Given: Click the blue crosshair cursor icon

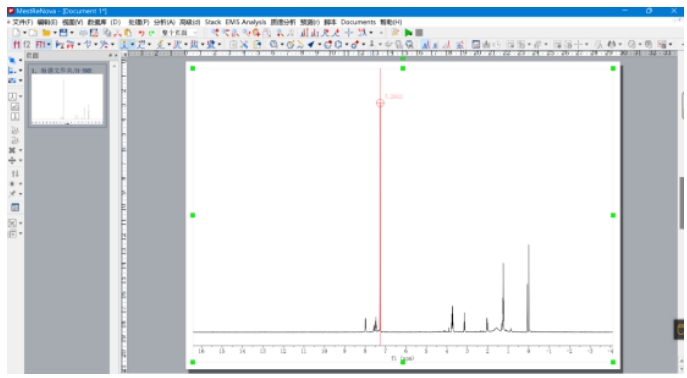Looking at the screenshot, I should coord(349,32).
